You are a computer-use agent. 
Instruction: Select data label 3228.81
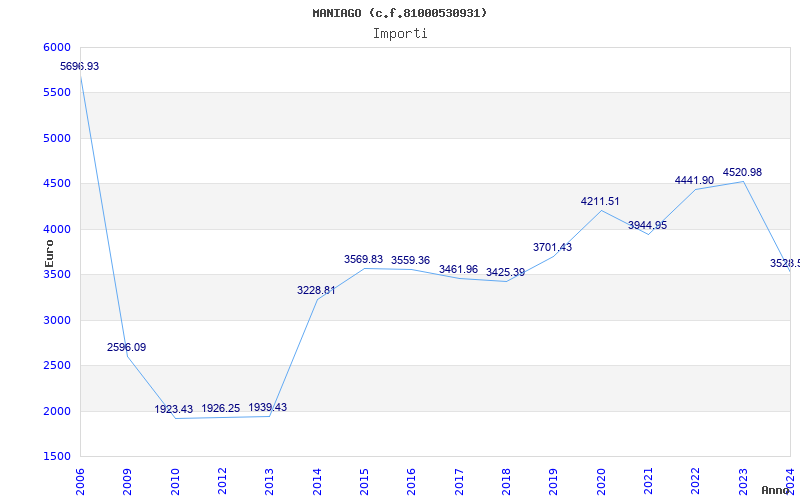[316, 290]
